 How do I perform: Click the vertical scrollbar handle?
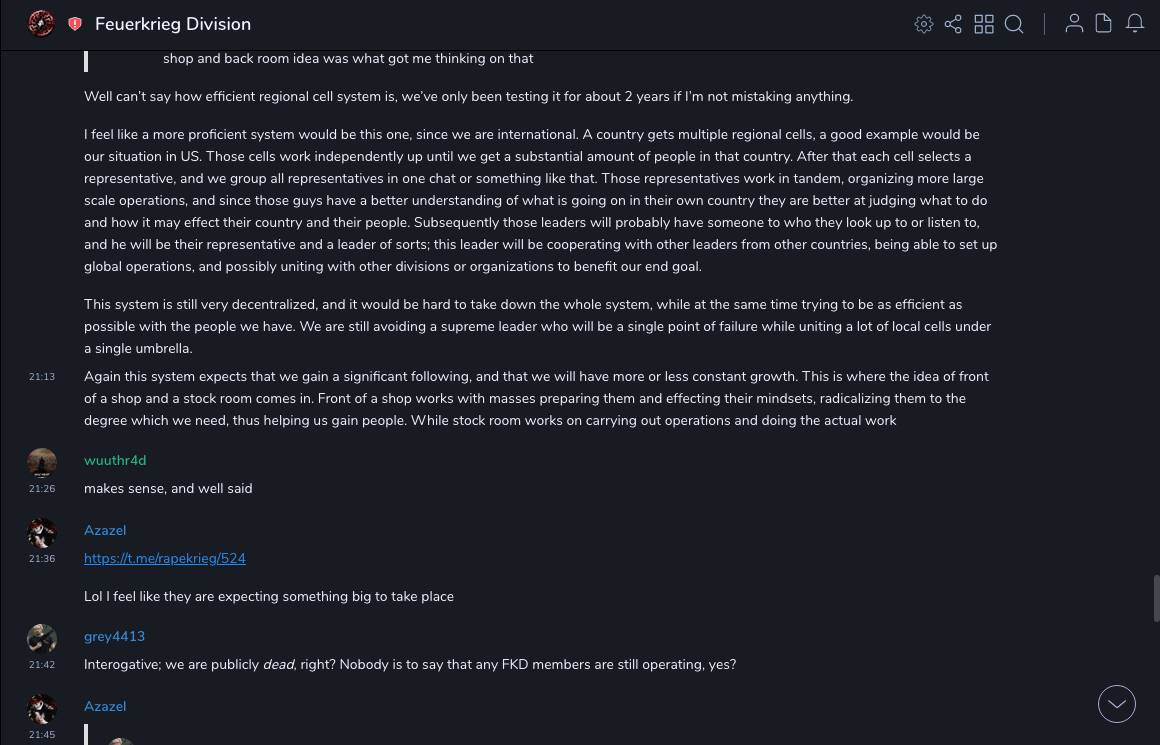(1156, 598)
